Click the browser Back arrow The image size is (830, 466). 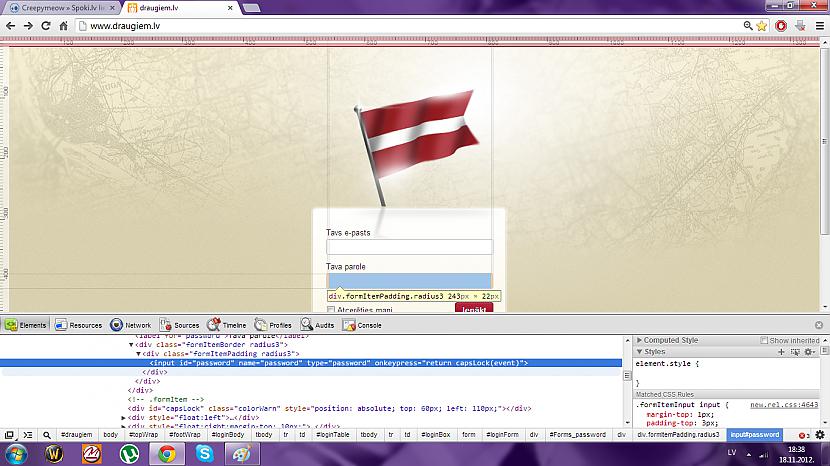coord(11,25)
